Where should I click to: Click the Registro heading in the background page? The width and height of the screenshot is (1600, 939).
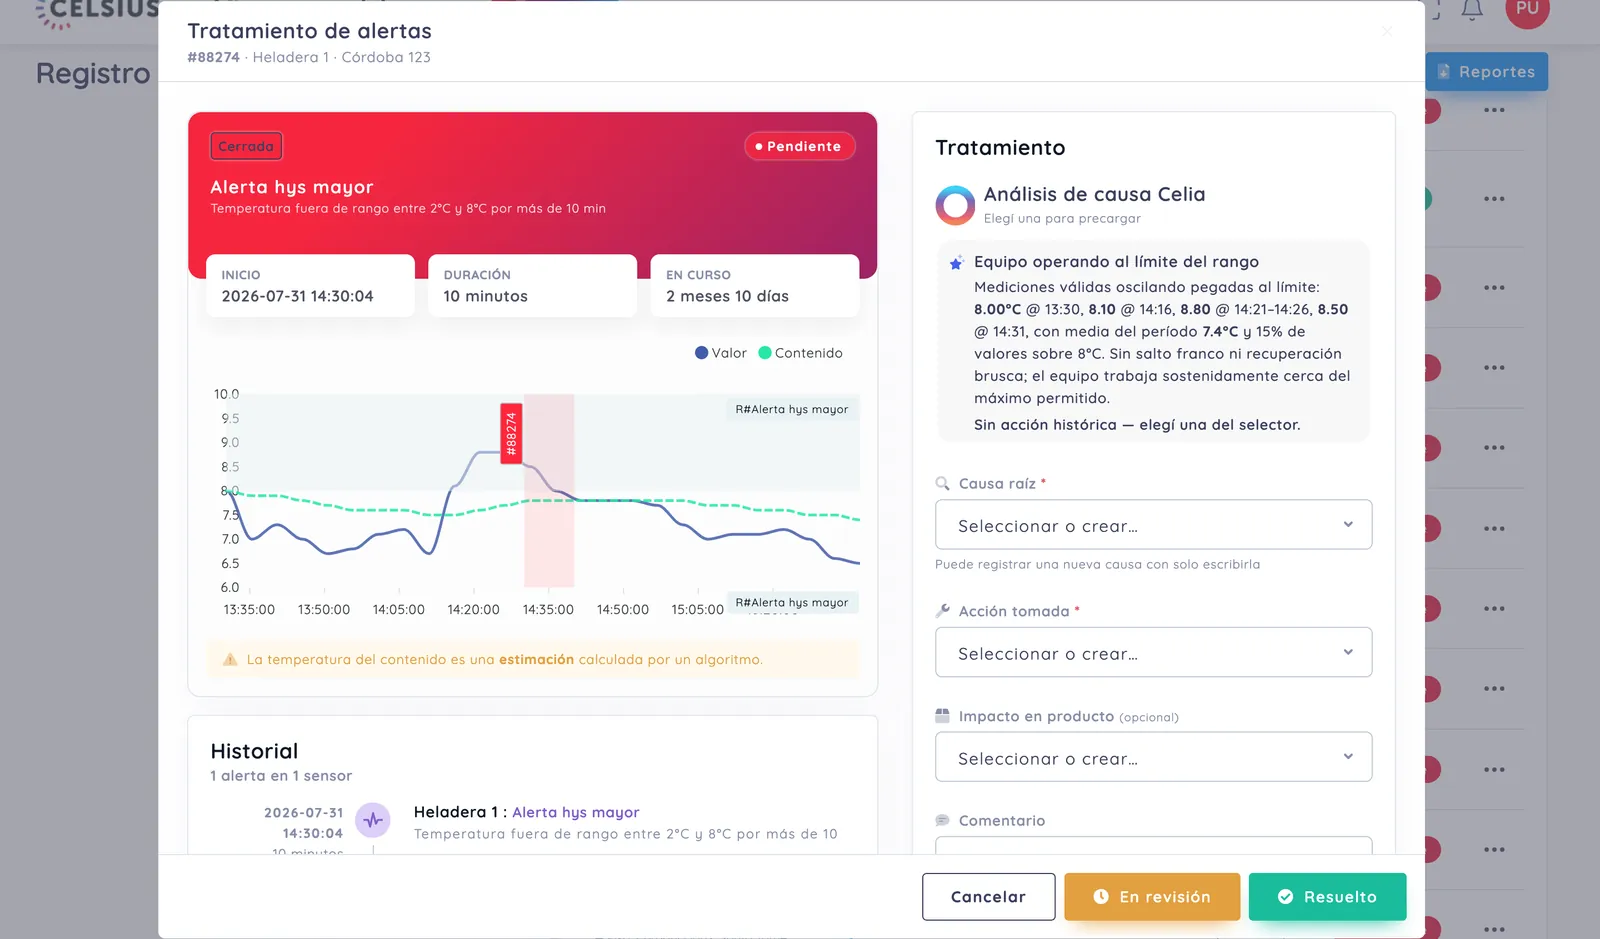93,74
